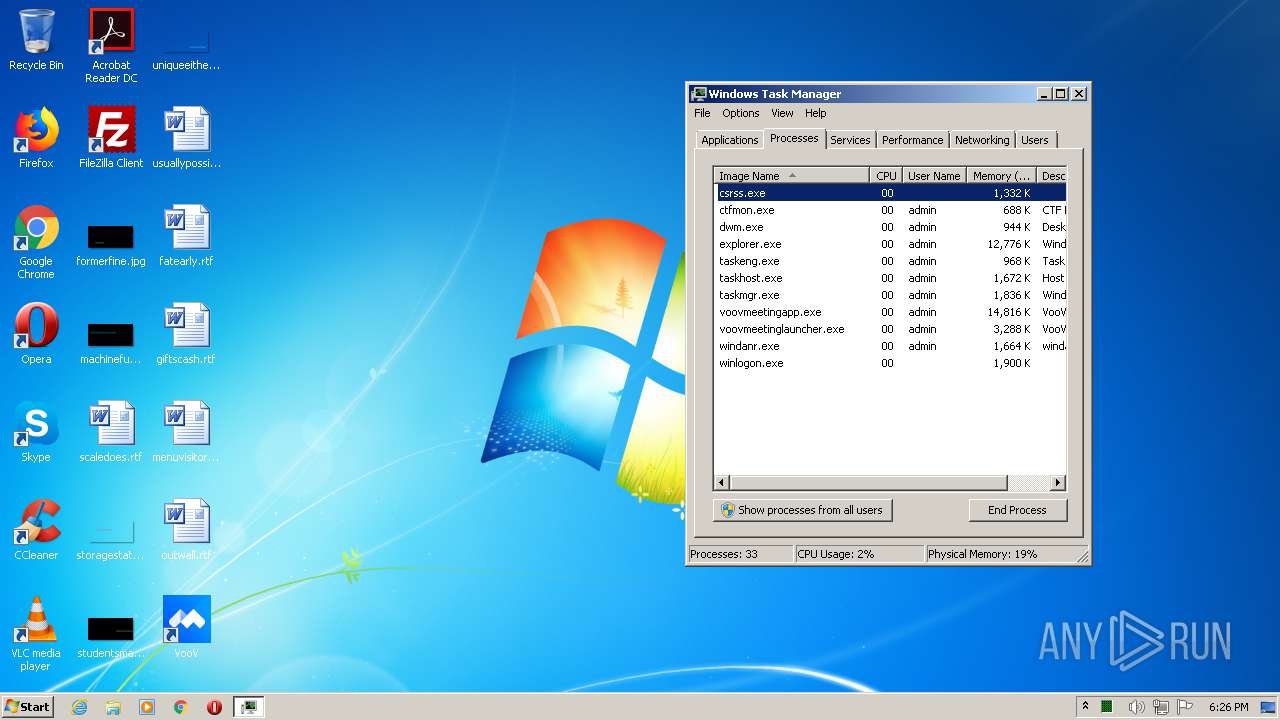Select the voovmeetingapp.exe process row
The height and width of the screenshot is (720, 1280).
coord(891,312)
